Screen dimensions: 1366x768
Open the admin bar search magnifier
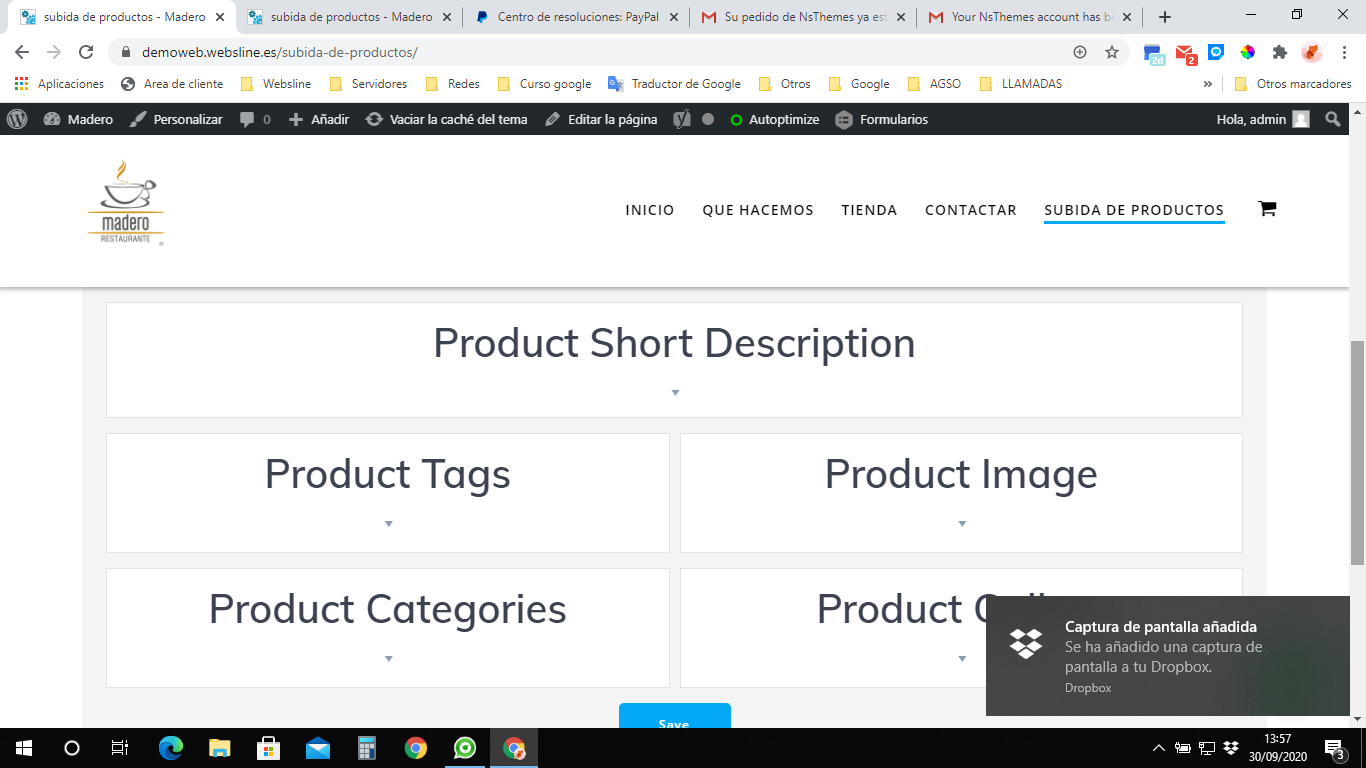(1332, 119)
